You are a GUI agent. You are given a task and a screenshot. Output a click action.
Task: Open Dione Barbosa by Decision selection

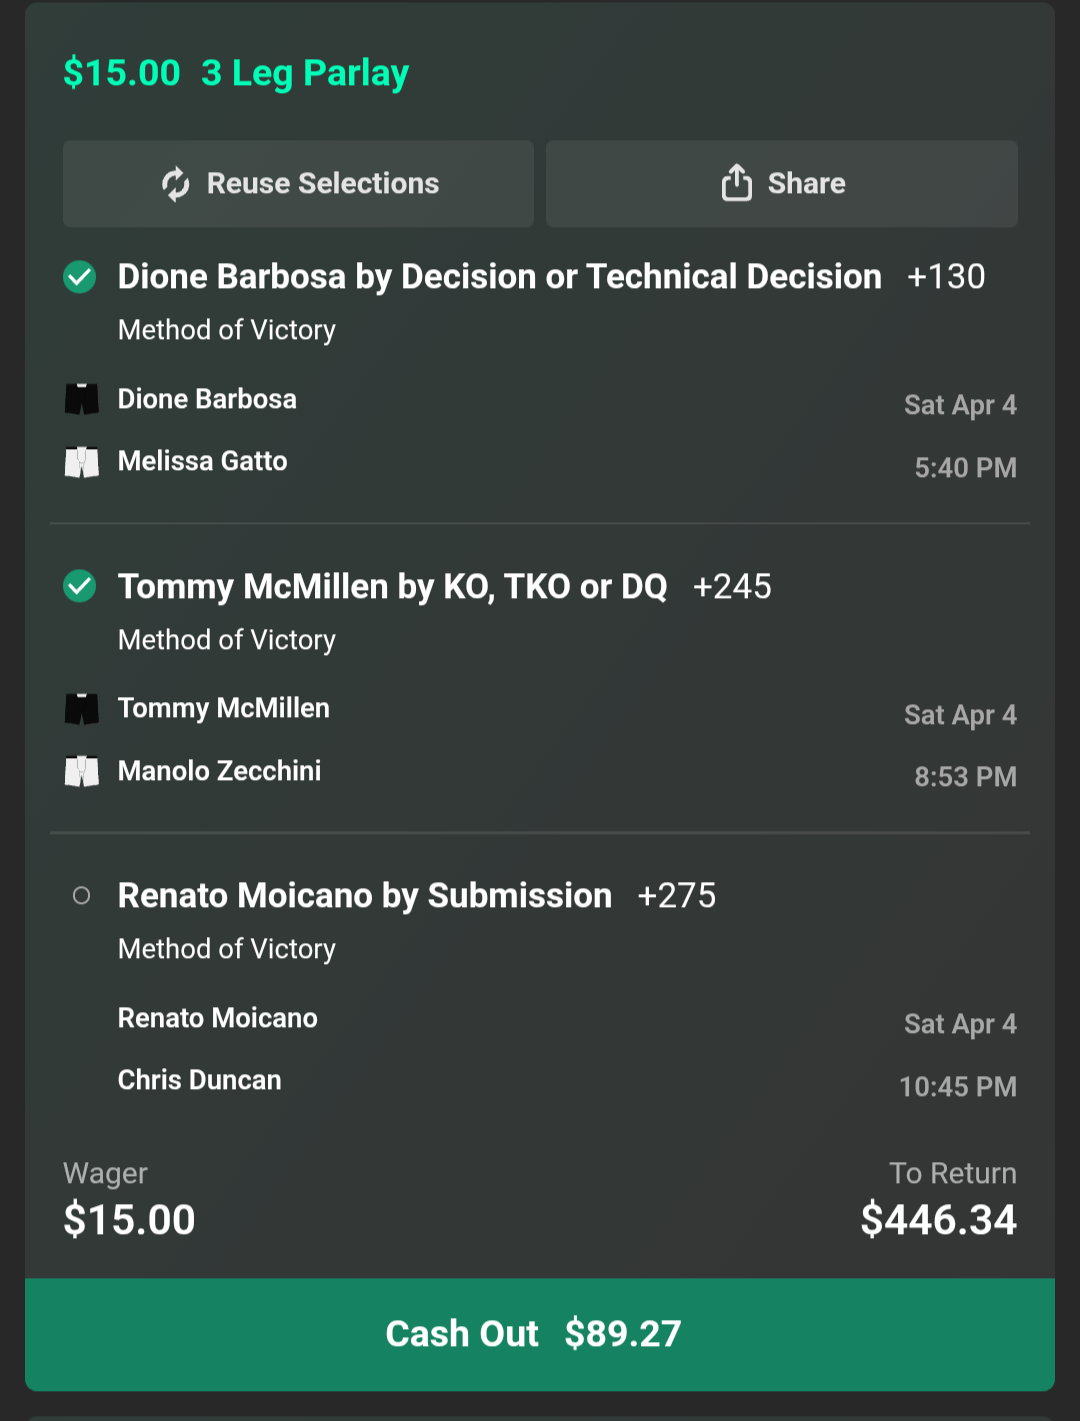(x=499, y=277)
